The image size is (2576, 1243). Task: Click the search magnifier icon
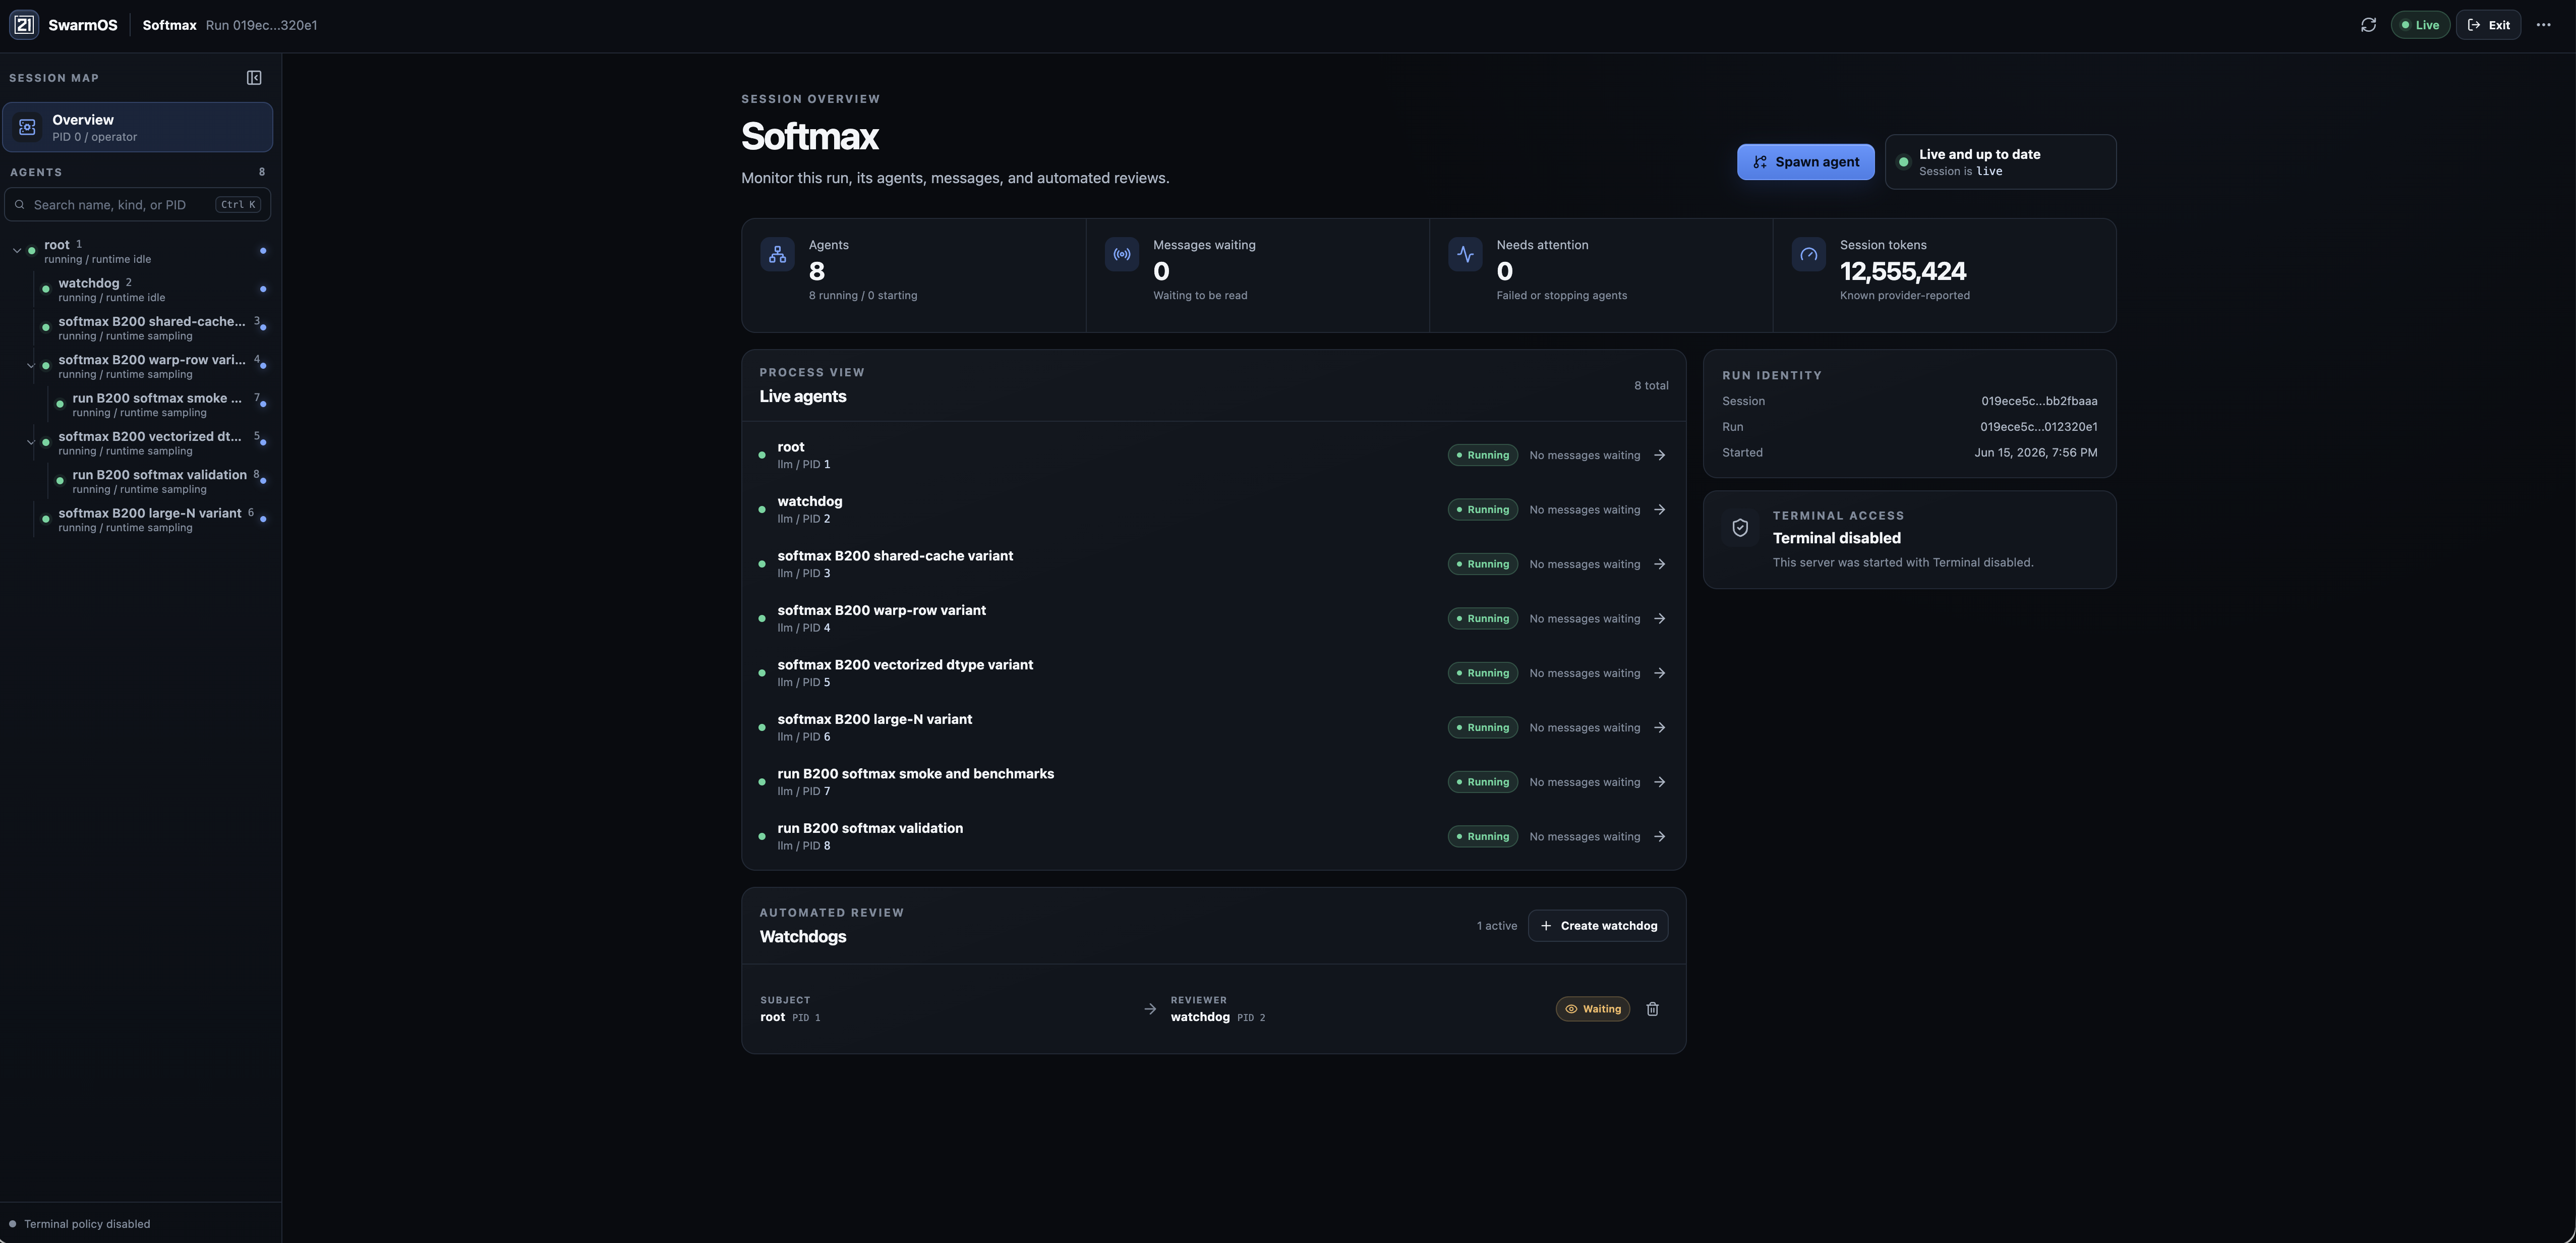tap(19, 205)
